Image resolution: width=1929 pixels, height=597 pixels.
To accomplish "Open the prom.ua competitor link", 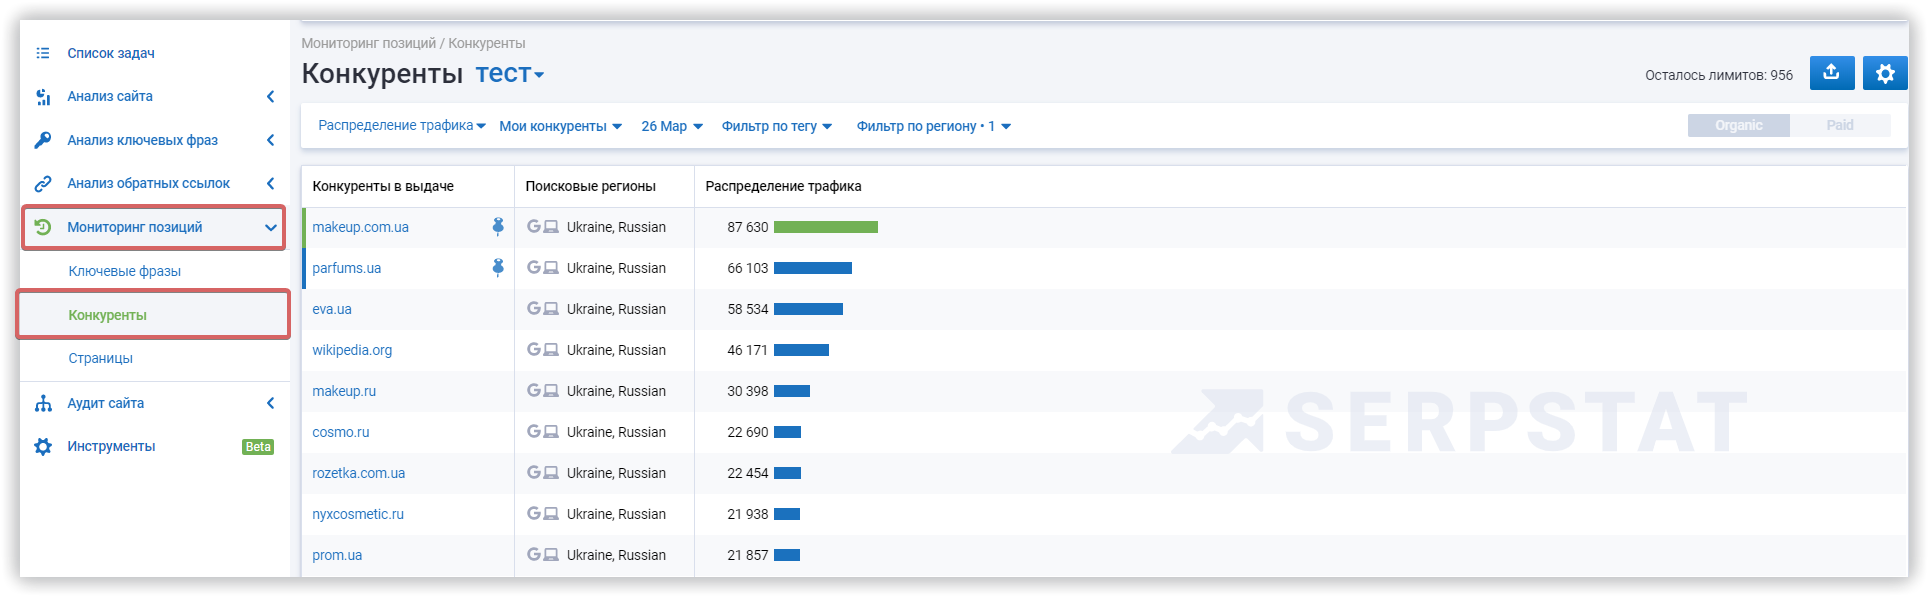I will click(x=337, y=555).
